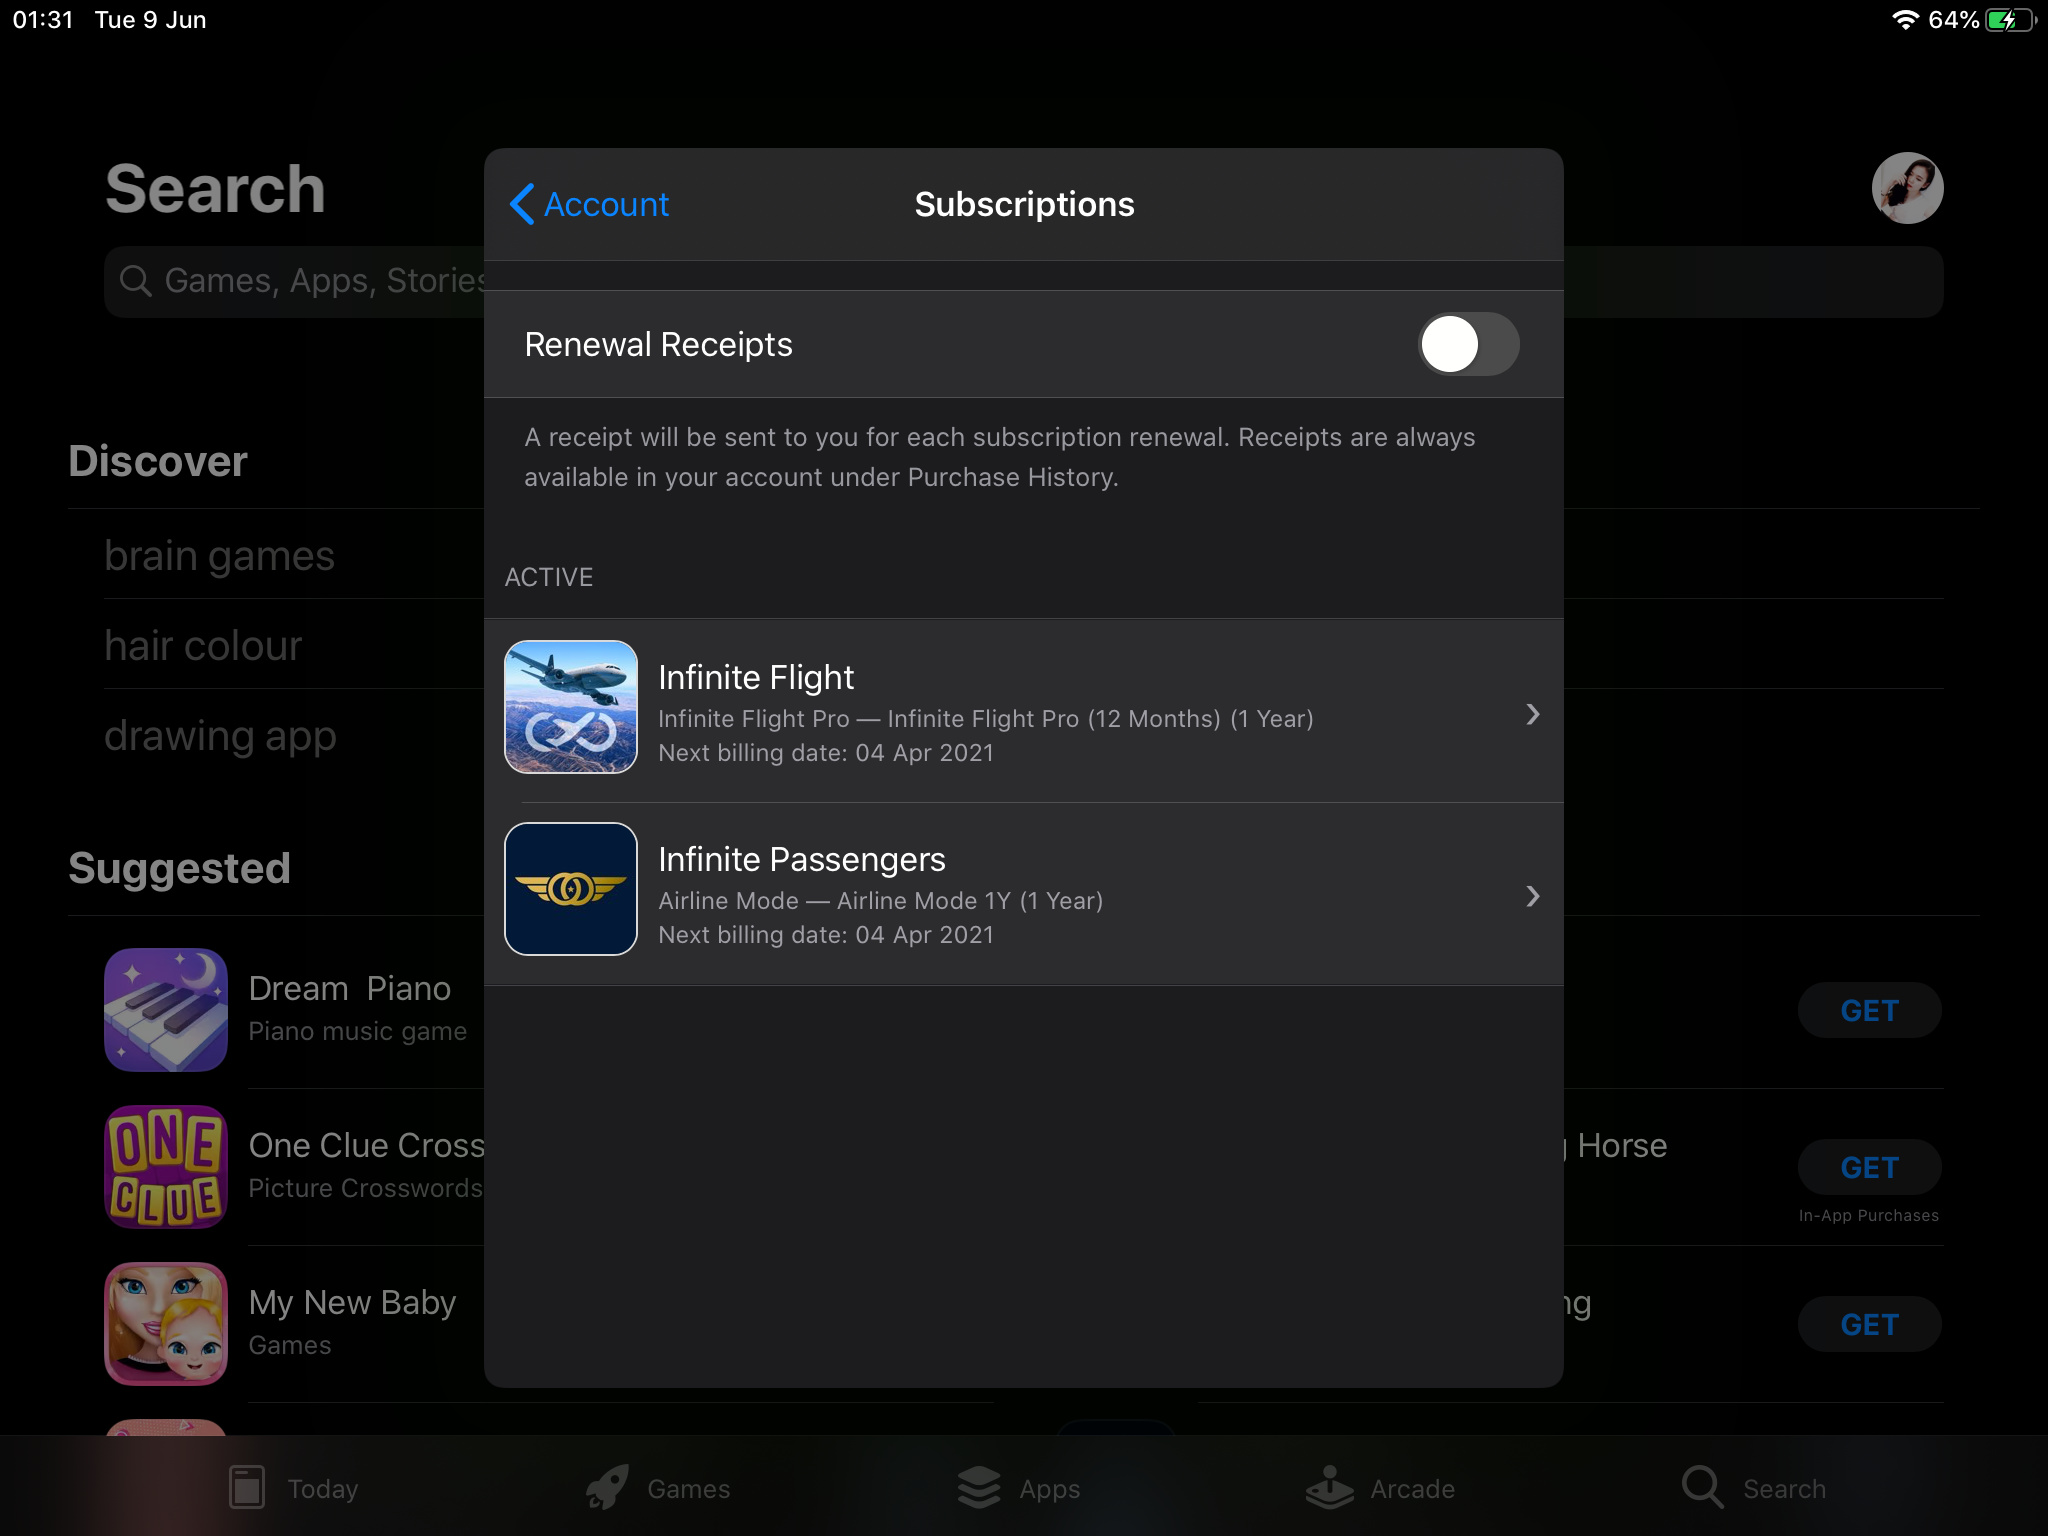This screenshot has width=2048, height=1536.
Task: Open the Infinite Flight app icon
Action: (x=570, y=707)
